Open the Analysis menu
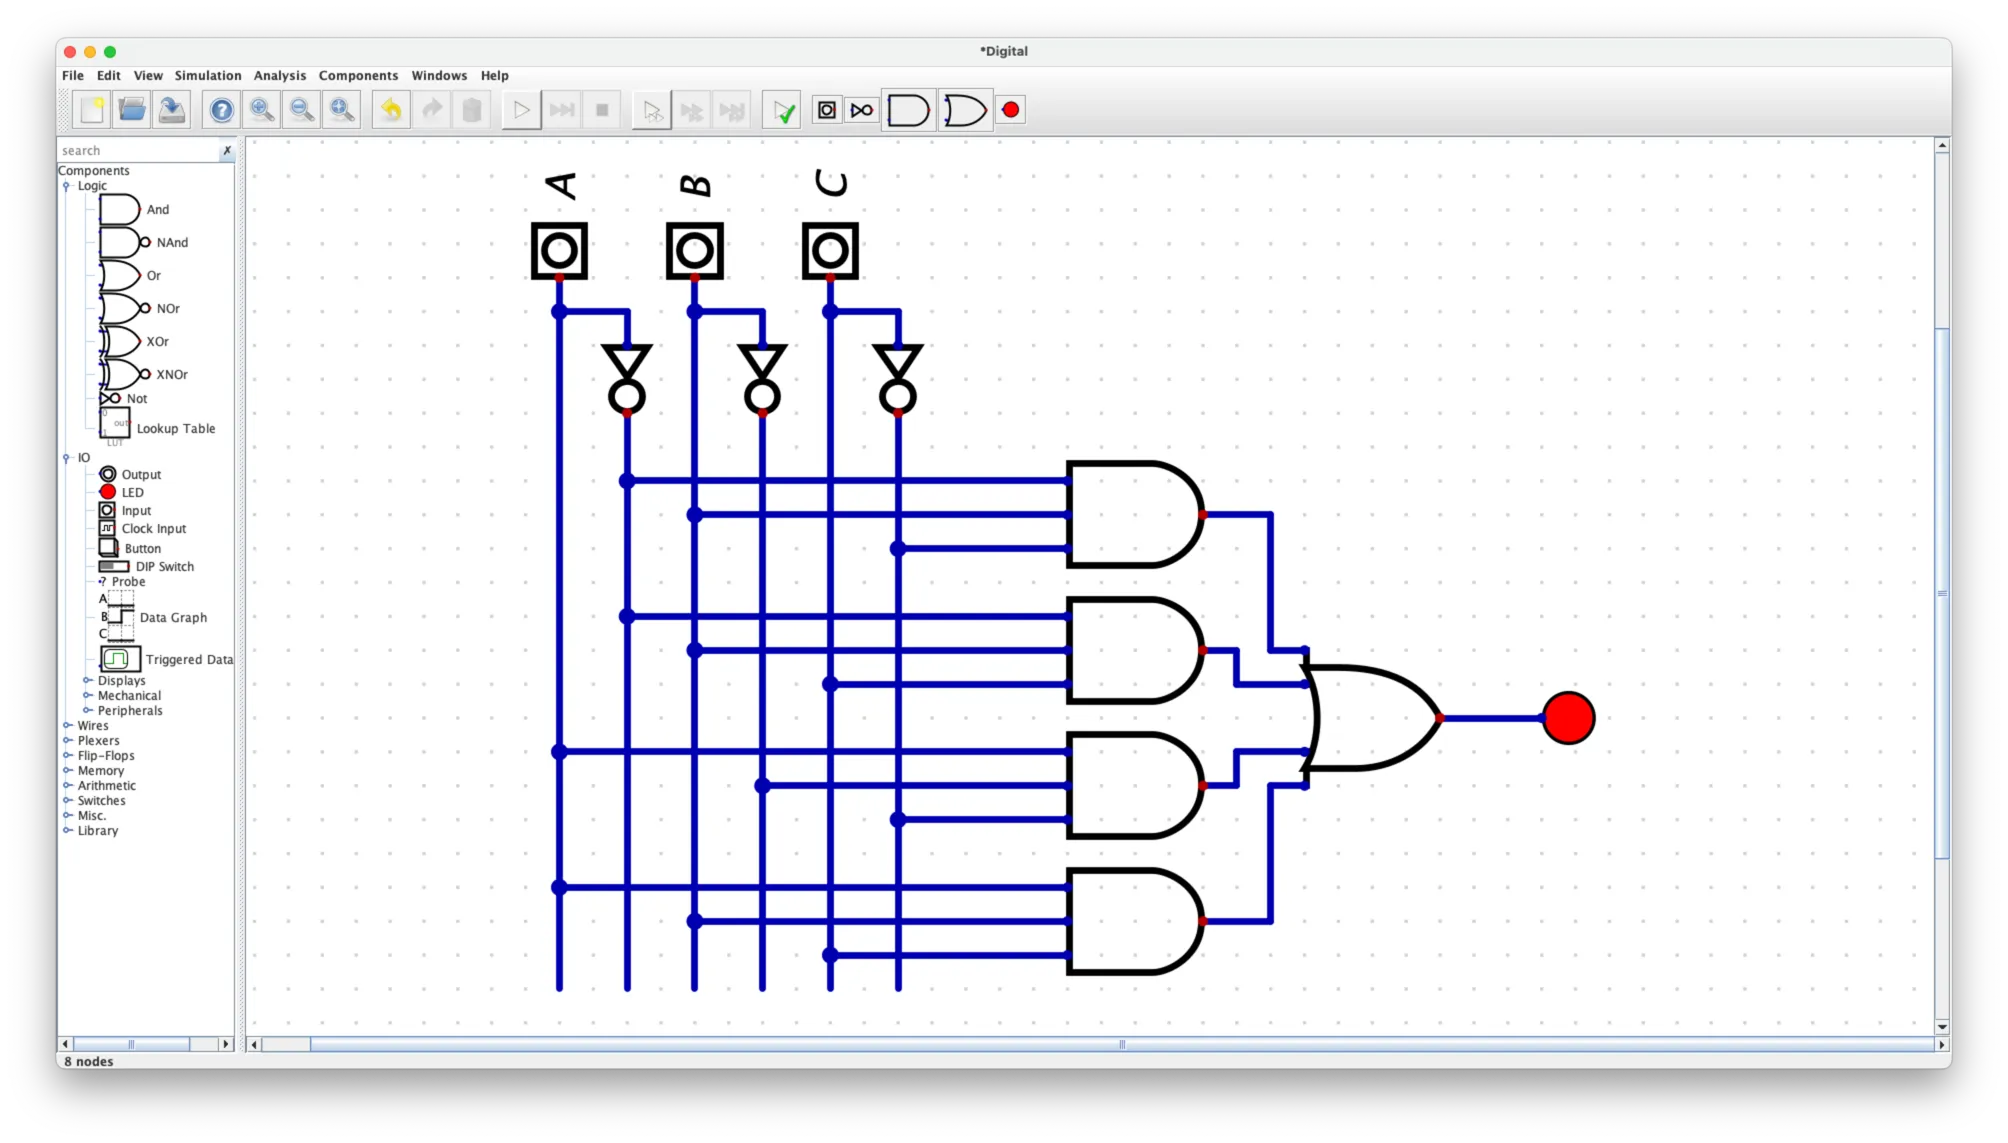 click(280, 76)
